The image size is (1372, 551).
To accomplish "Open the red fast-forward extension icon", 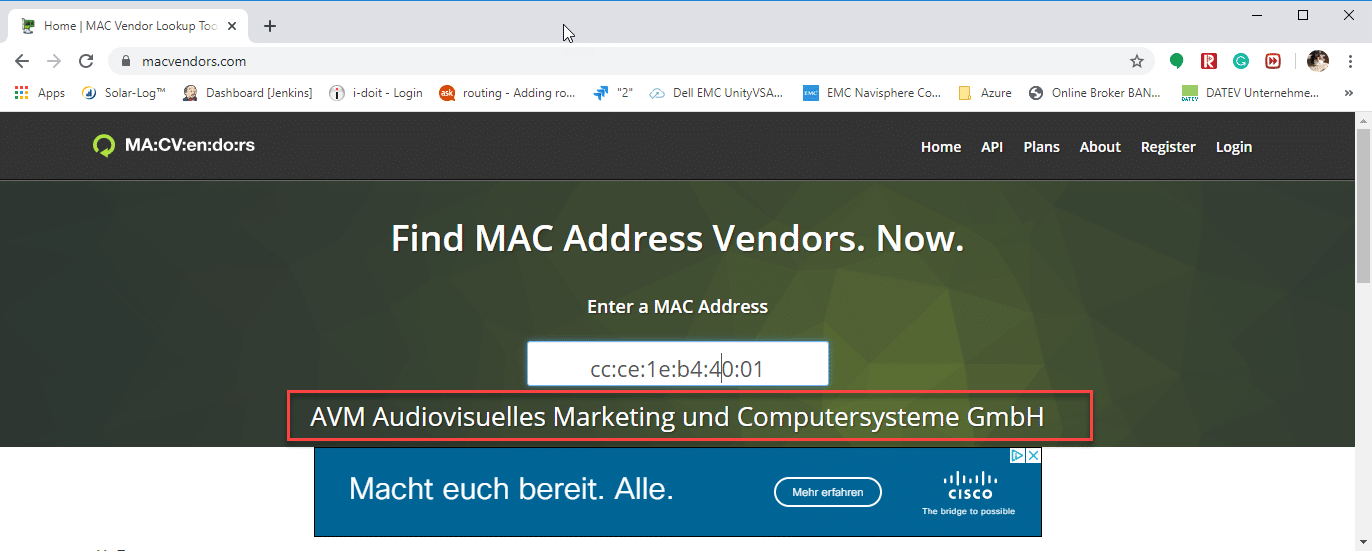I will (x=1273, y=61).
